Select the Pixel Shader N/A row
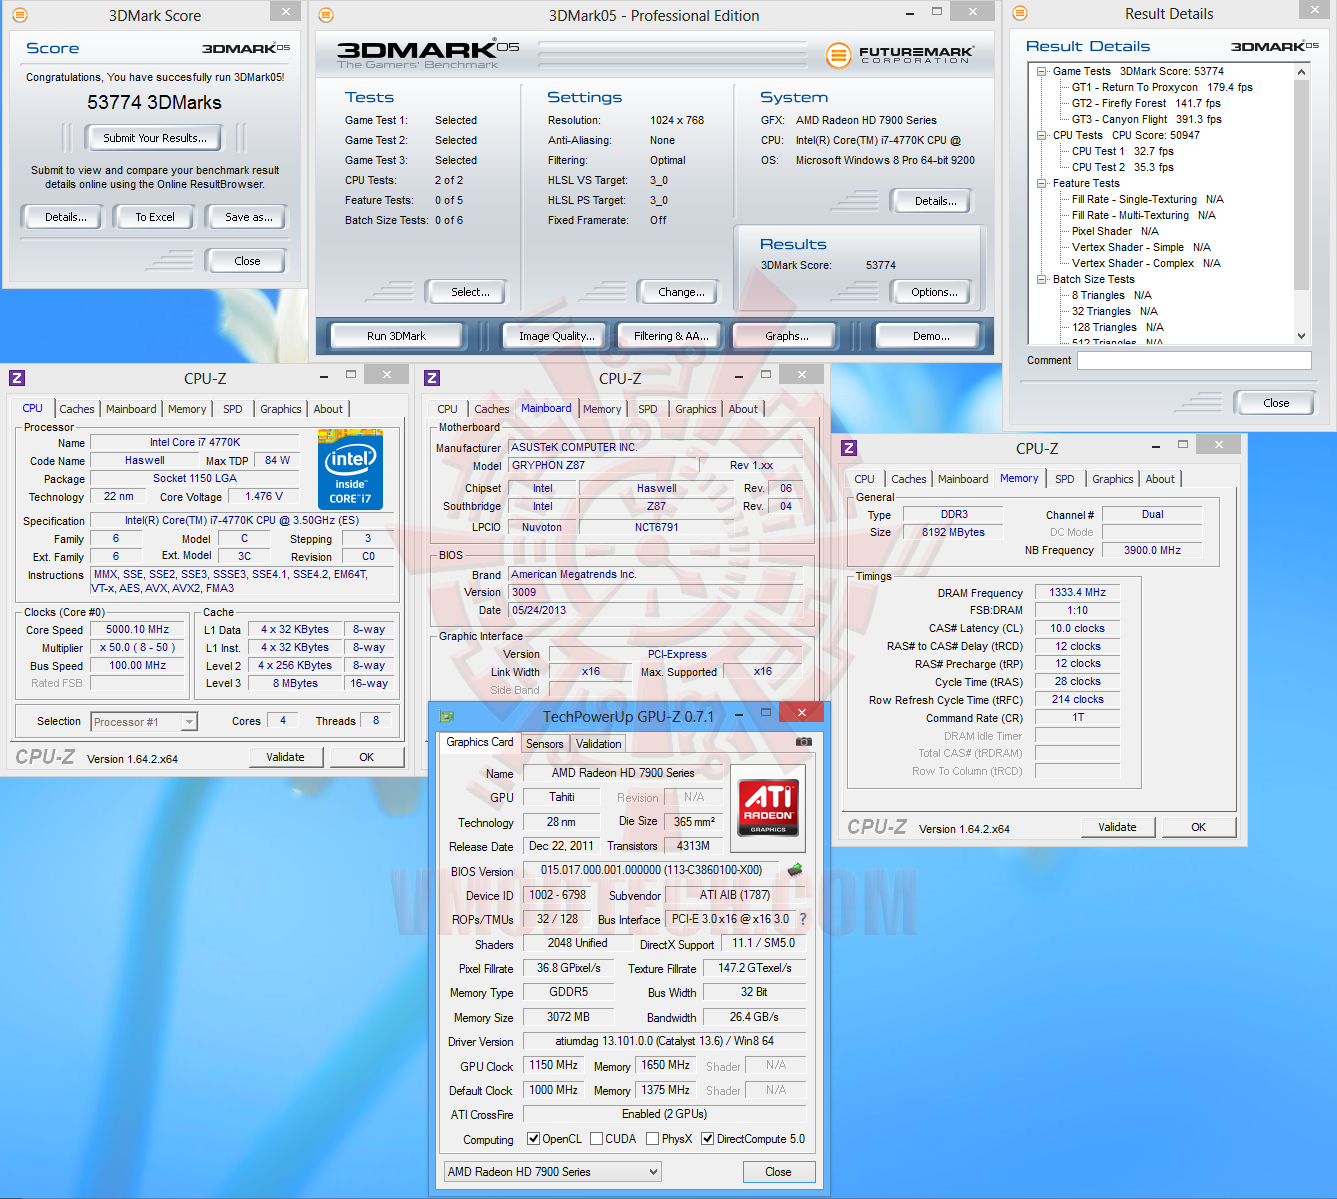 [x=1115, y=232]
